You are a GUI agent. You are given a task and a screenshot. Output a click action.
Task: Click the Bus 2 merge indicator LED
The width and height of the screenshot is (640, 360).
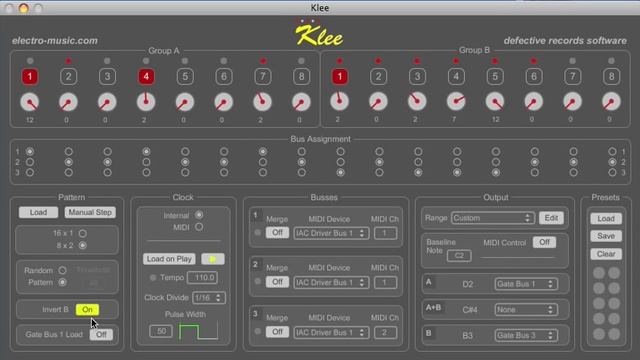(x=257, y=281)
